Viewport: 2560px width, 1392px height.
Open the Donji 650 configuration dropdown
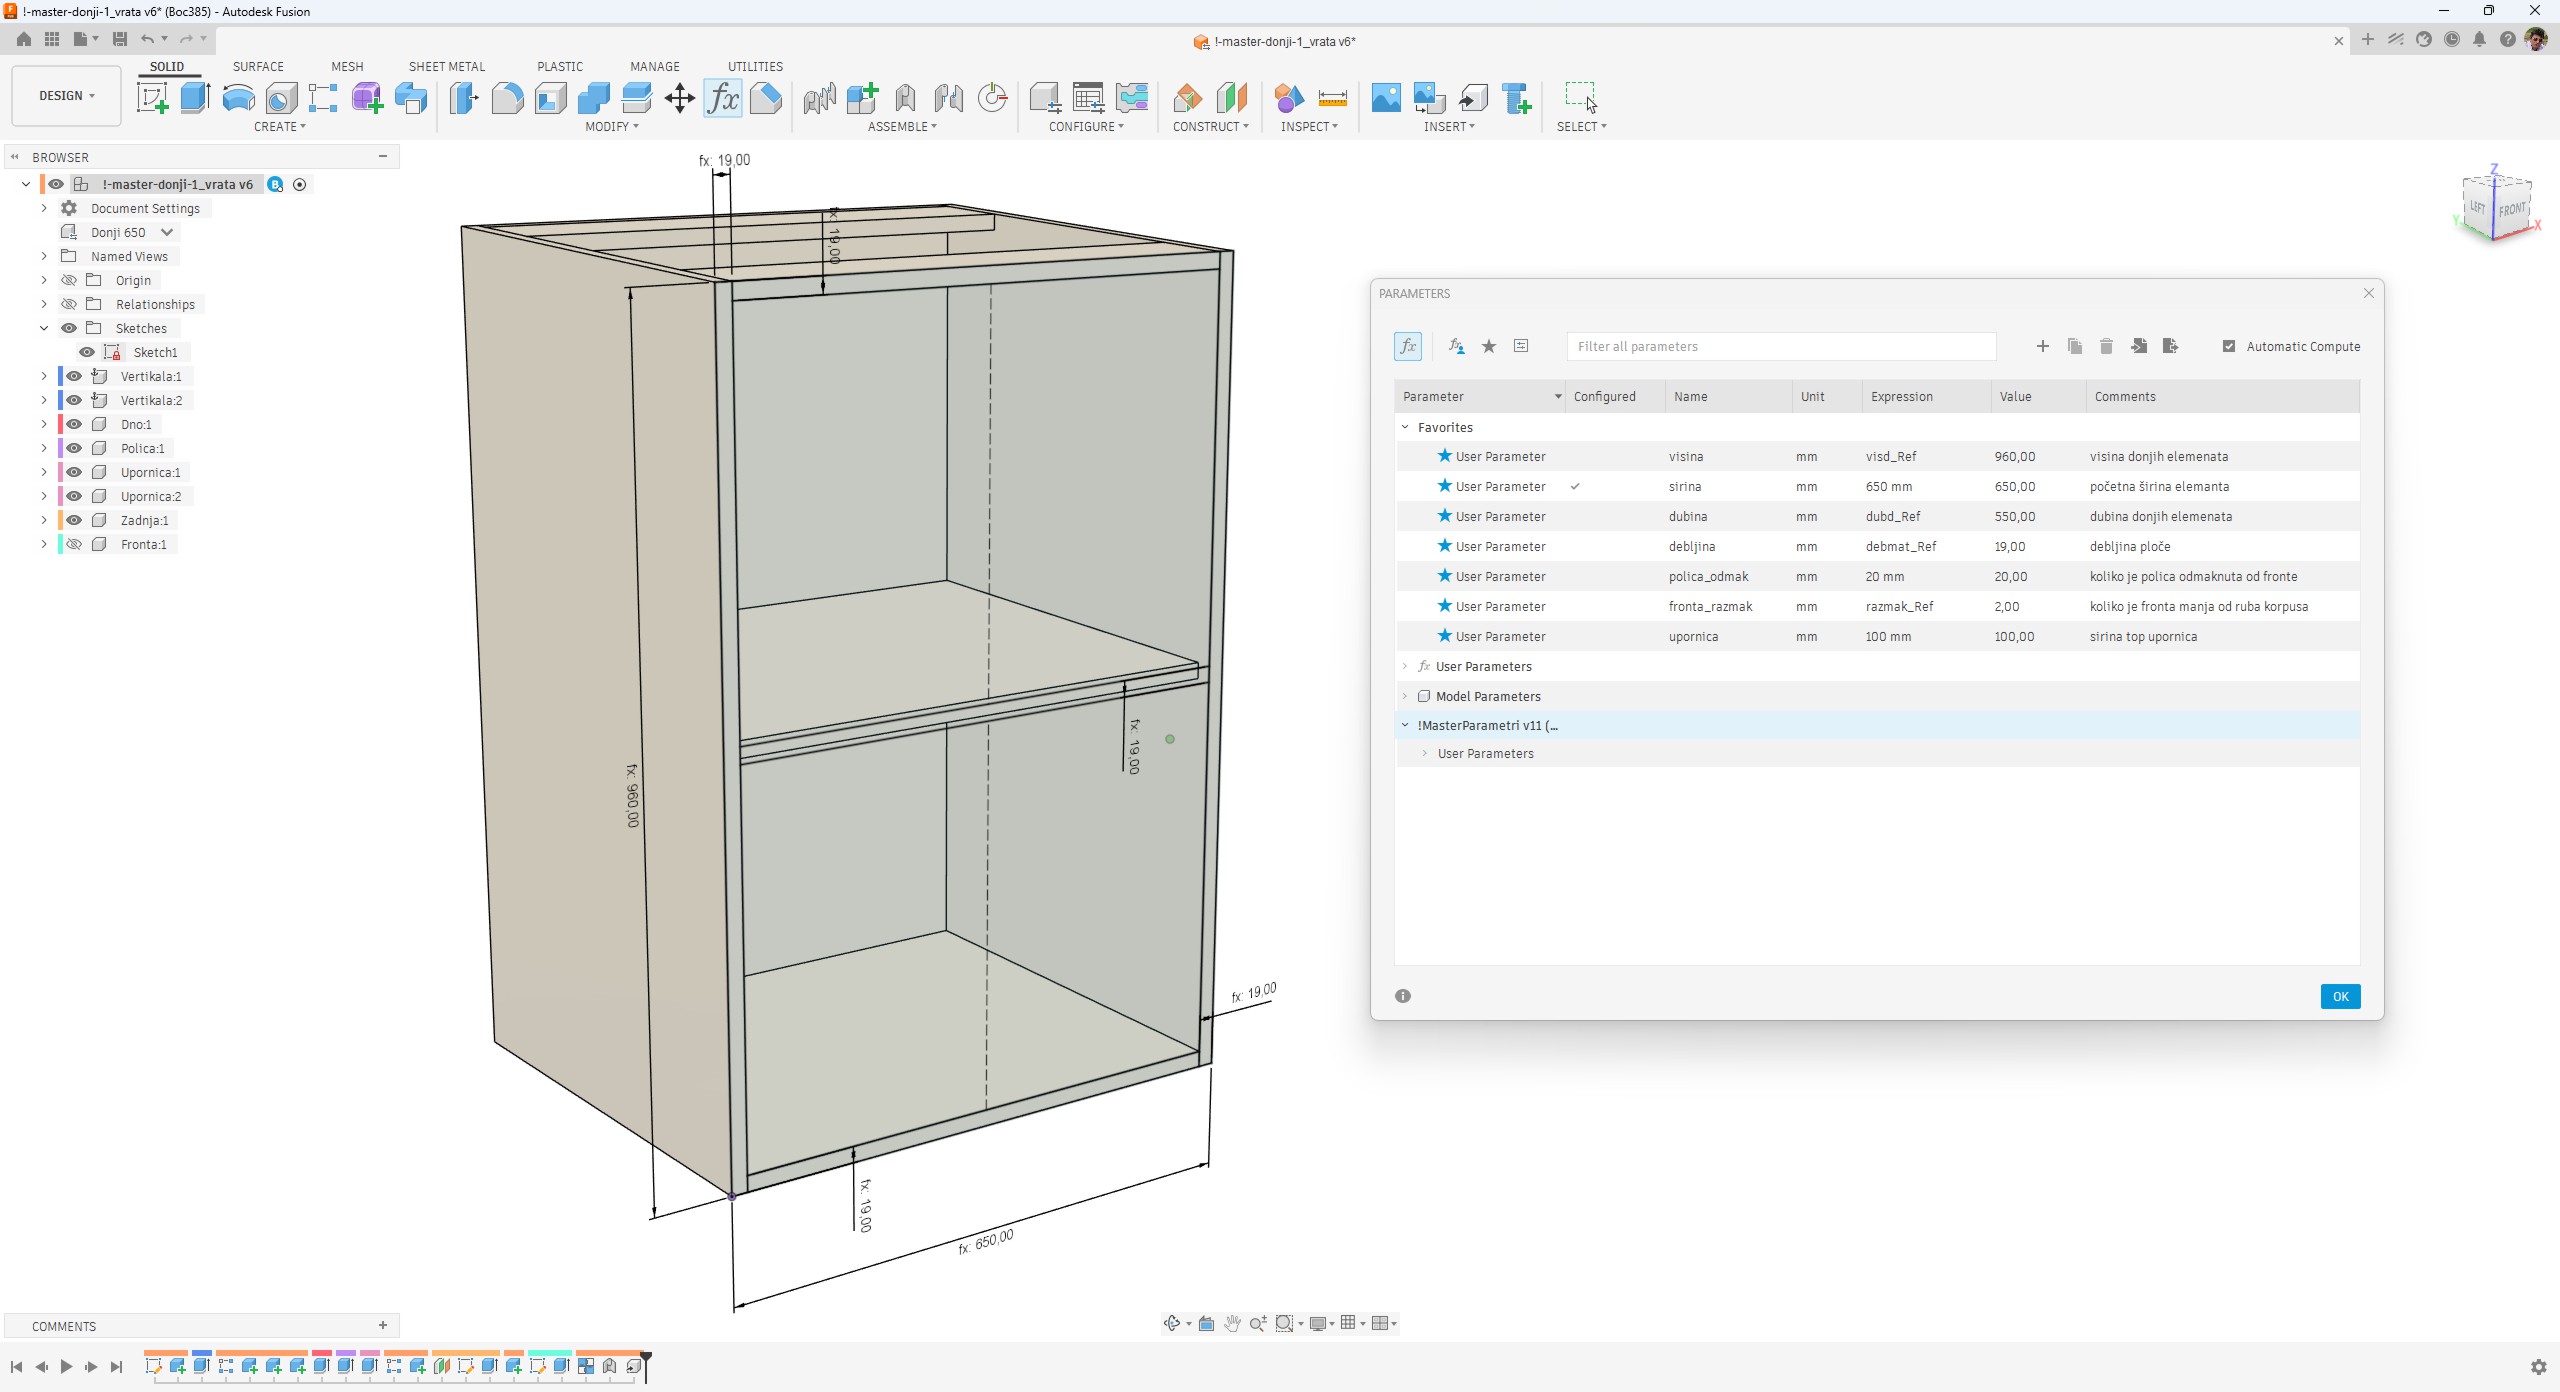(x=167, y=232)
